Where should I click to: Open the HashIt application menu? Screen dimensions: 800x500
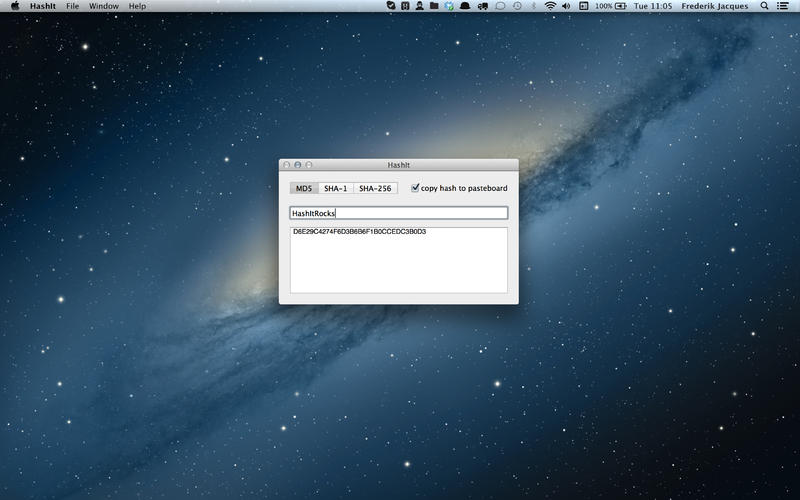tap(42, 6)
